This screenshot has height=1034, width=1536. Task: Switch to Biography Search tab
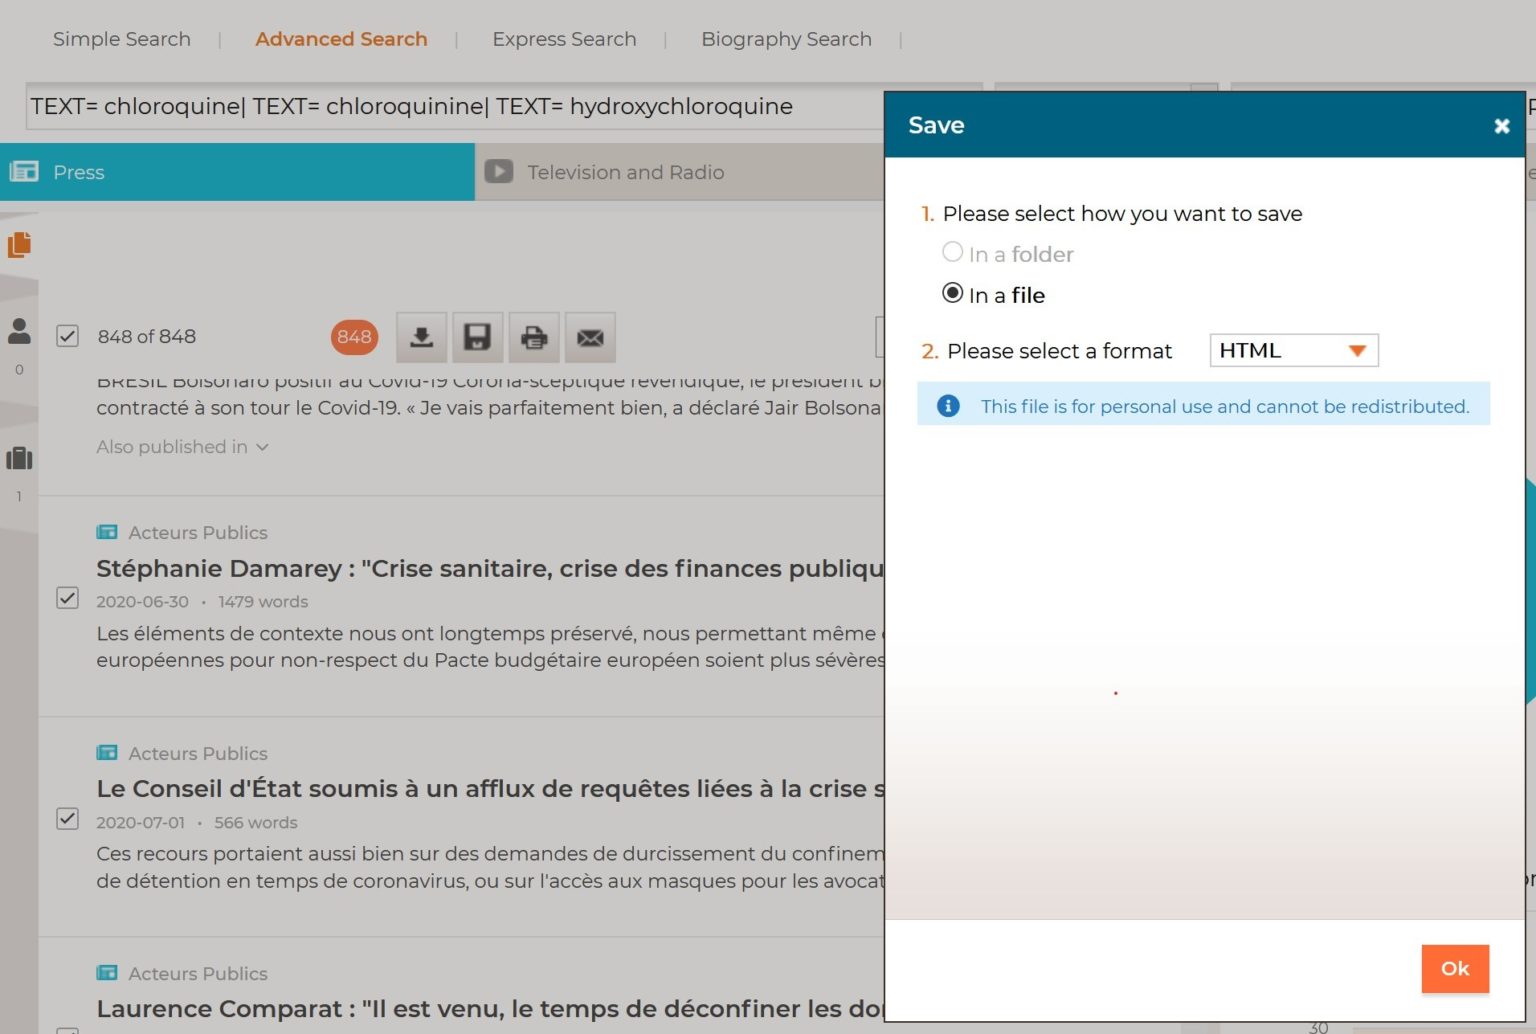tap(786, 39)
